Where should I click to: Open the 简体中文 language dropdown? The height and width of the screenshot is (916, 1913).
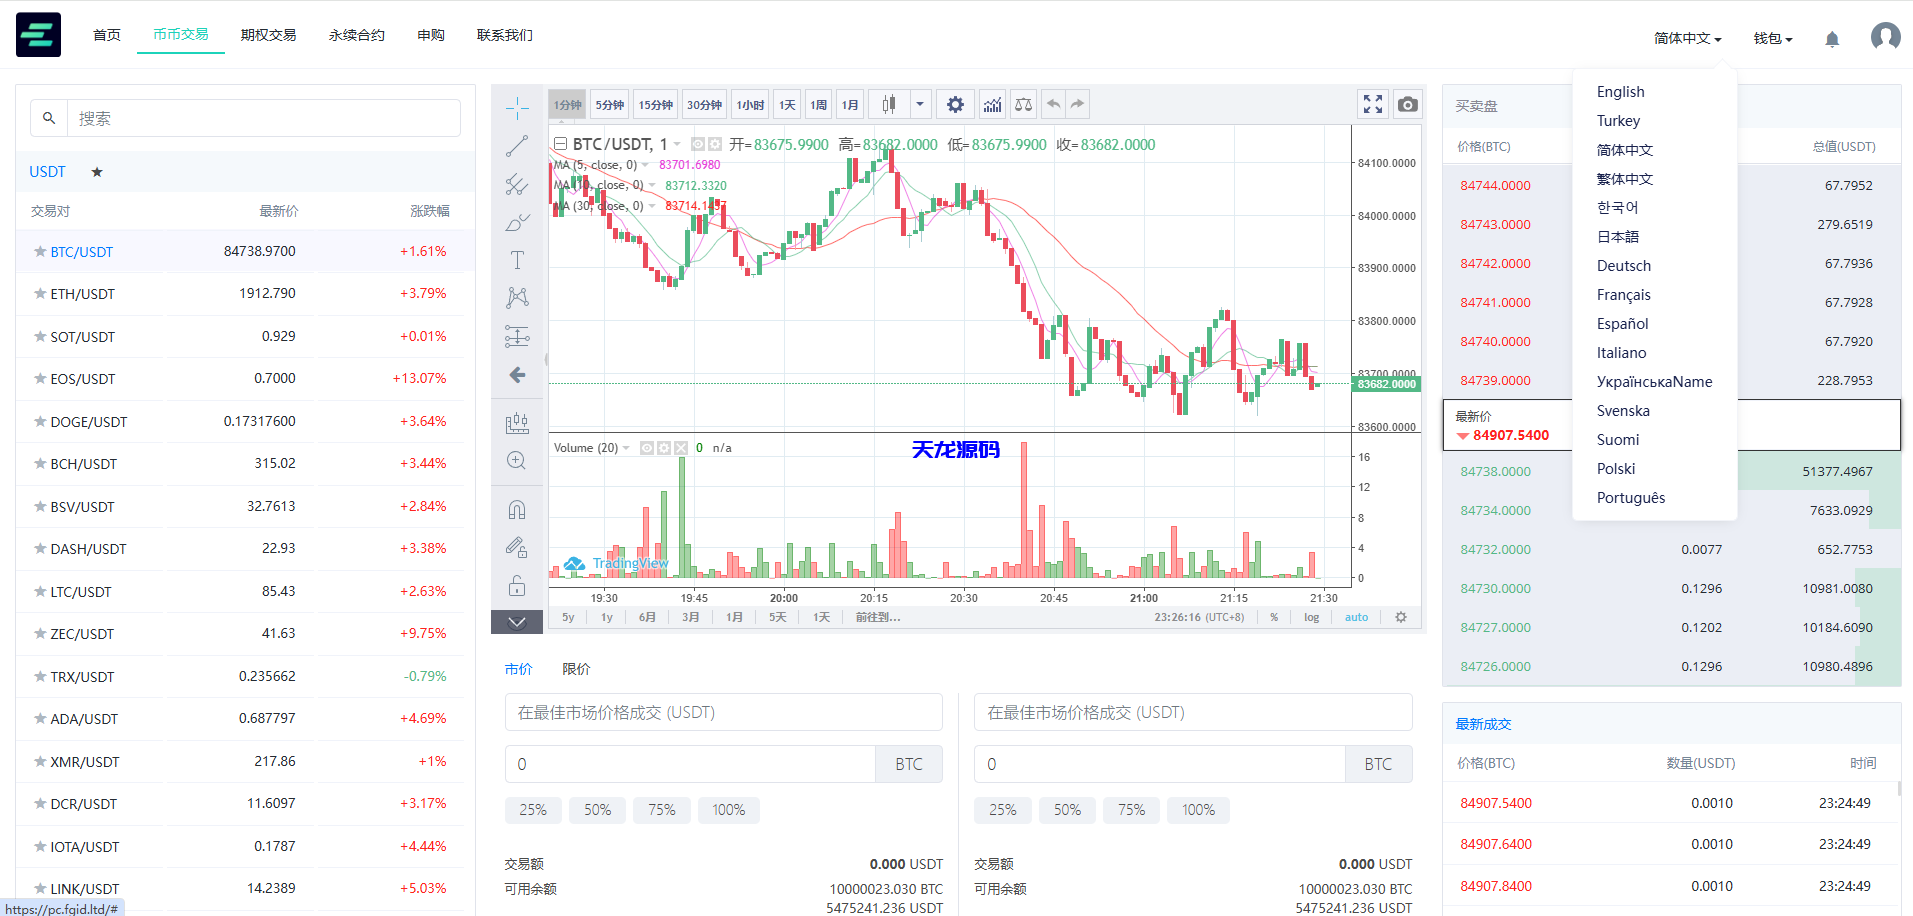(1687, 38)
